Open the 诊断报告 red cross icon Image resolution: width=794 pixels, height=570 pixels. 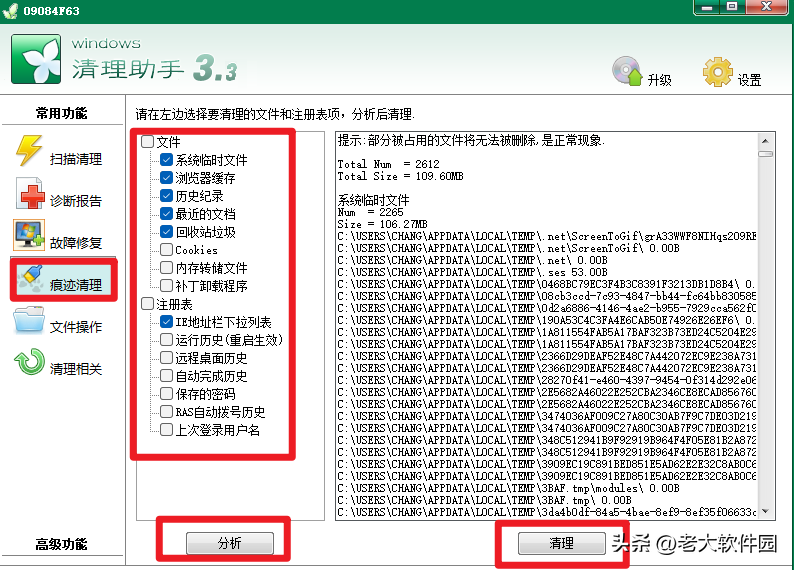30,193
